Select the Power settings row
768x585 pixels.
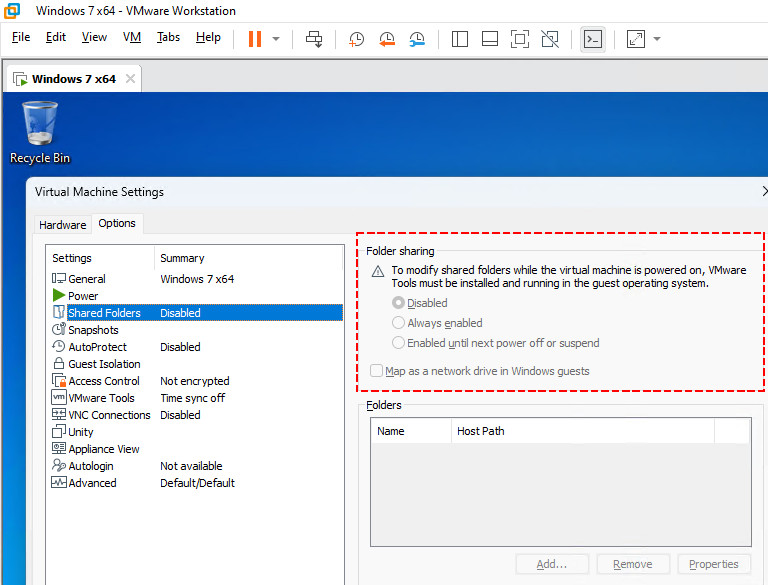point(196,296)
